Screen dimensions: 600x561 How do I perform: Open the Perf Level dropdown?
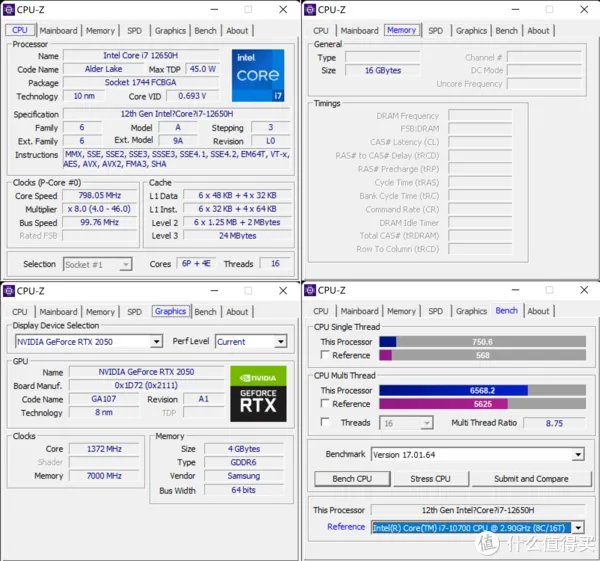(251, 341)
